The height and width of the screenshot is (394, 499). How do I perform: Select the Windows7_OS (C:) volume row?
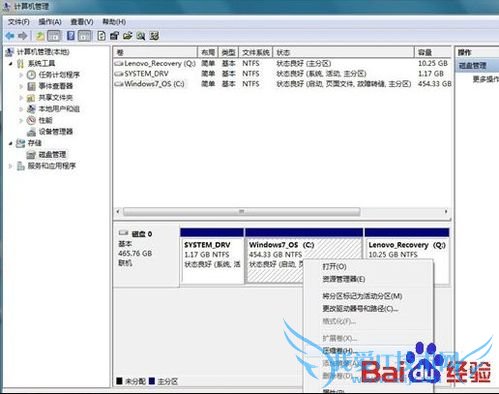tap(282, 84)
